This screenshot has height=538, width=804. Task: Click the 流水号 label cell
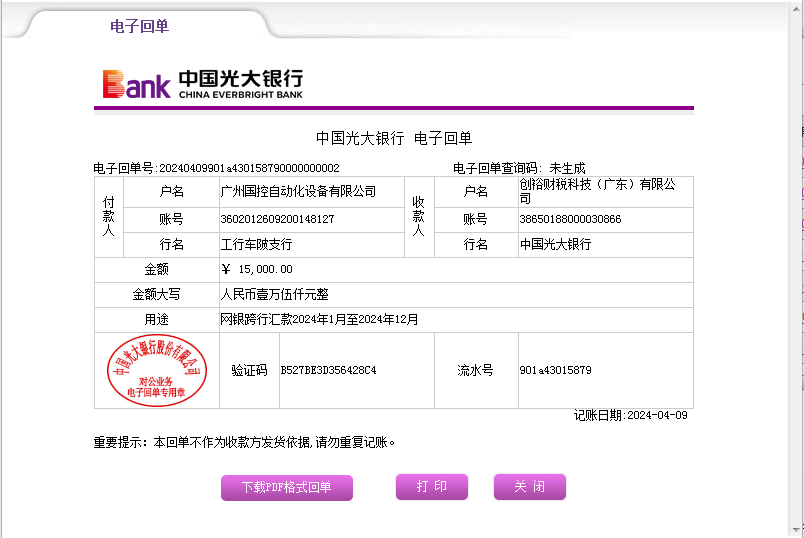pos(476,370)
